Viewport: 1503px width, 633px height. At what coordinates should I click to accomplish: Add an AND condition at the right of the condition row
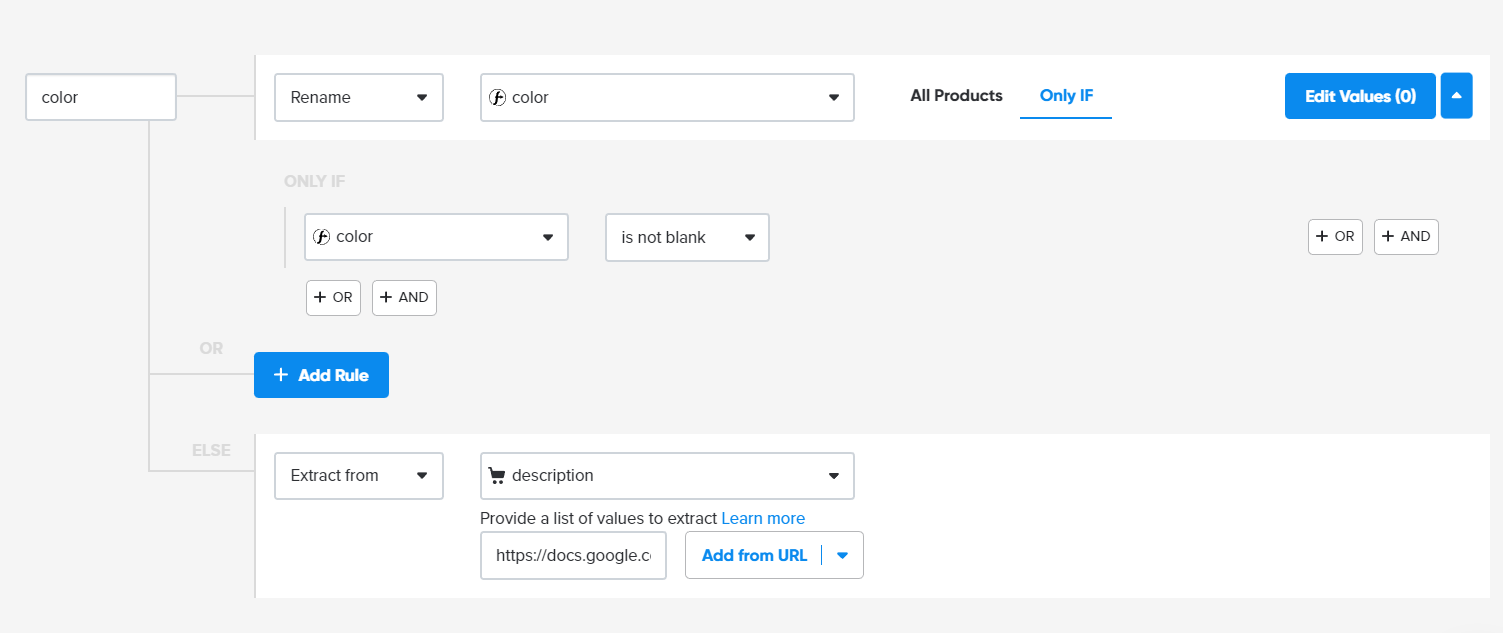pyautogui.click(x=1406, y=237)
